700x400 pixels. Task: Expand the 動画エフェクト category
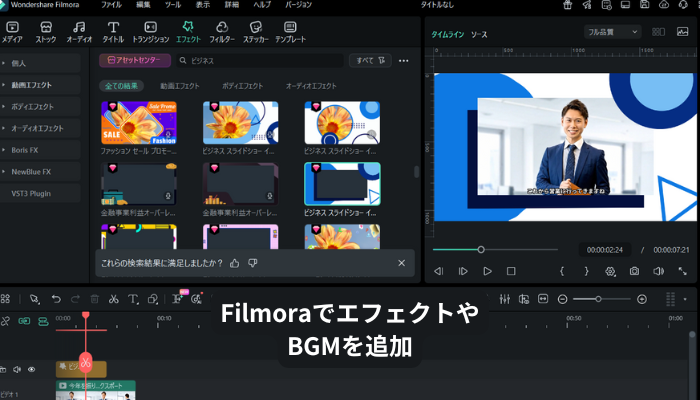tap(40, 85)
